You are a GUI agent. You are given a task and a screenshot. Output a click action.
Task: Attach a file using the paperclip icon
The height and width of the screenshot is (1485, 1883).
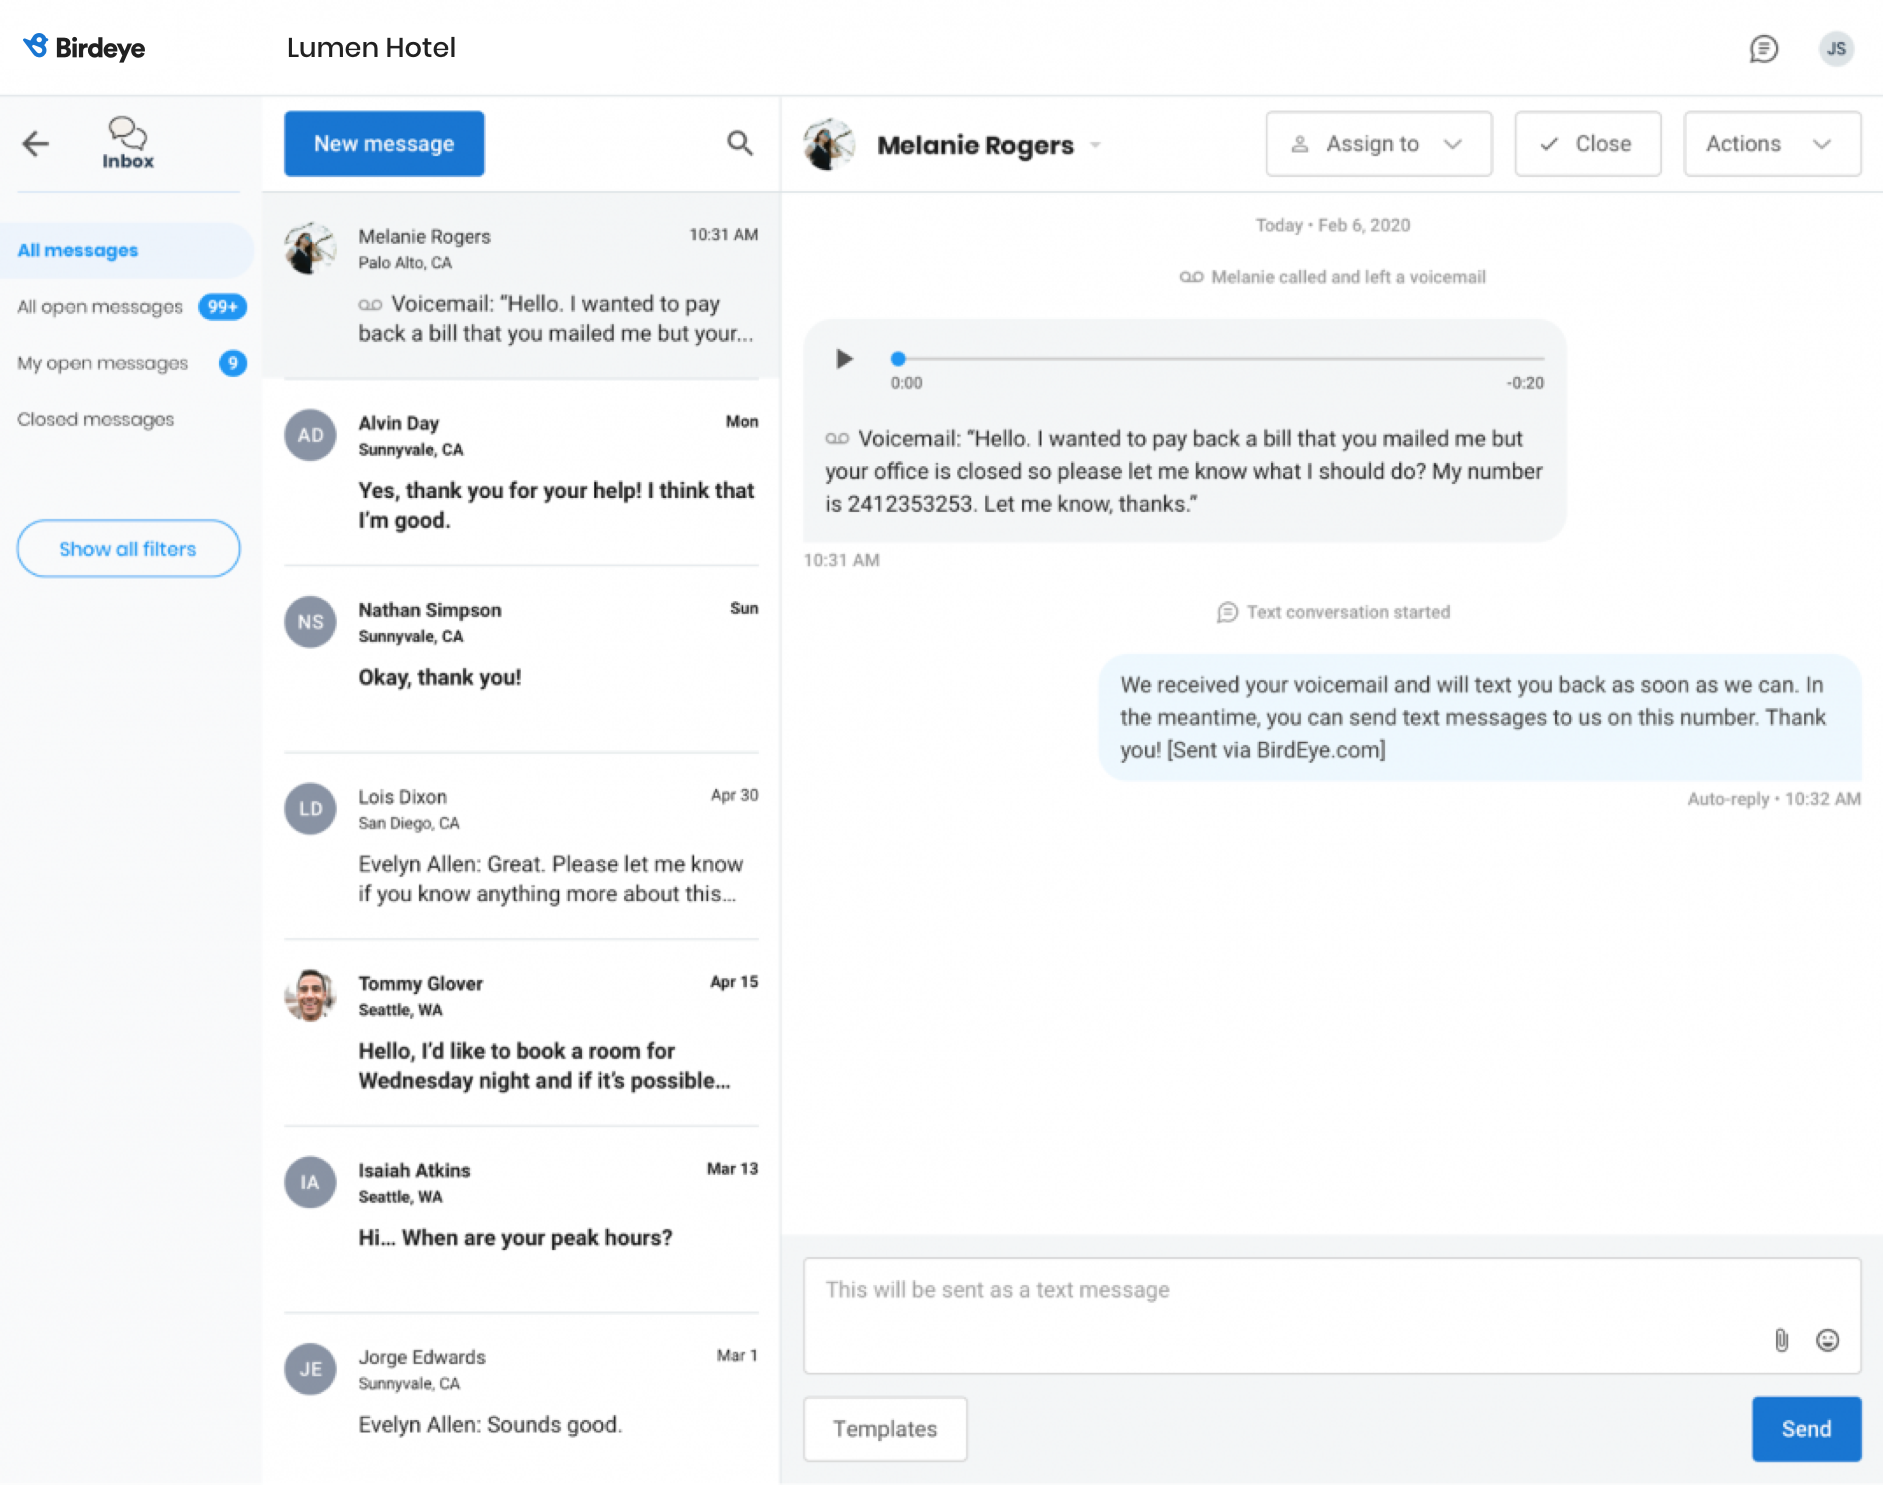point(1781,1340)
